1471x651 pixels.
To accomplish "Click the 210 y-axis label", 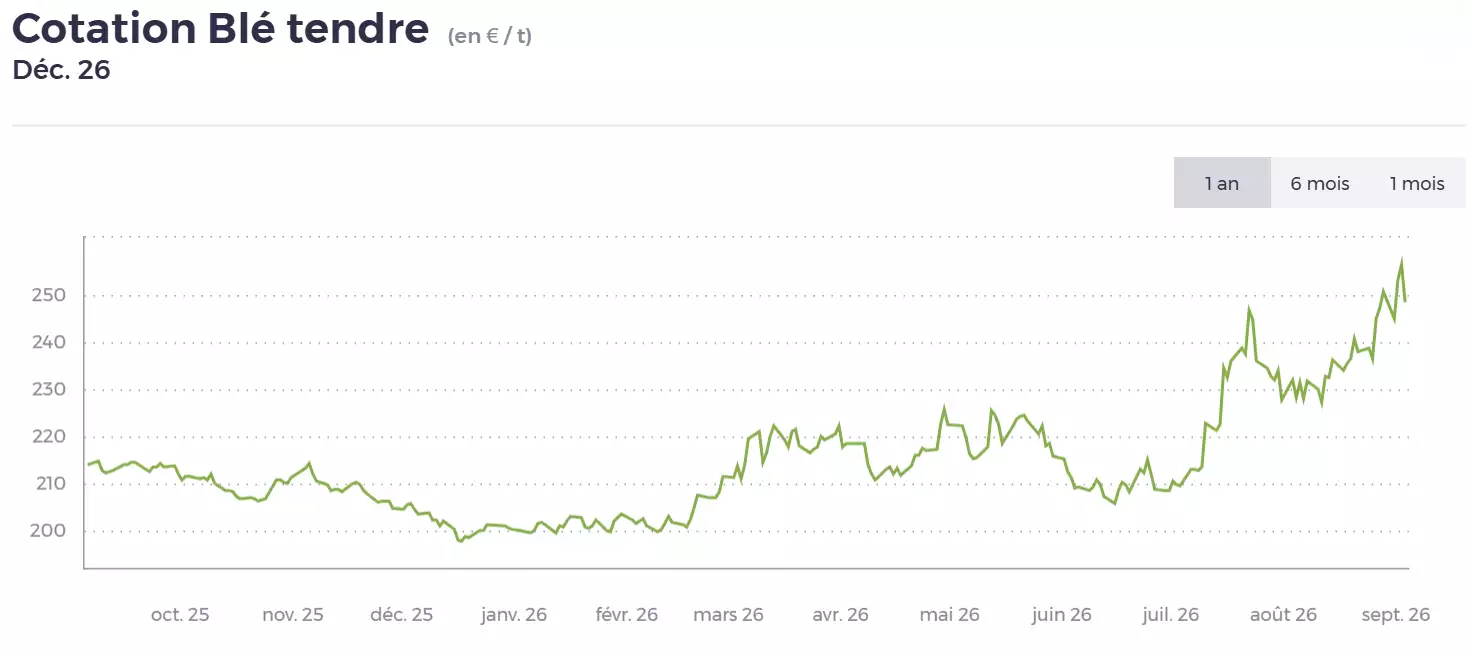I will [x=49, y=484].
